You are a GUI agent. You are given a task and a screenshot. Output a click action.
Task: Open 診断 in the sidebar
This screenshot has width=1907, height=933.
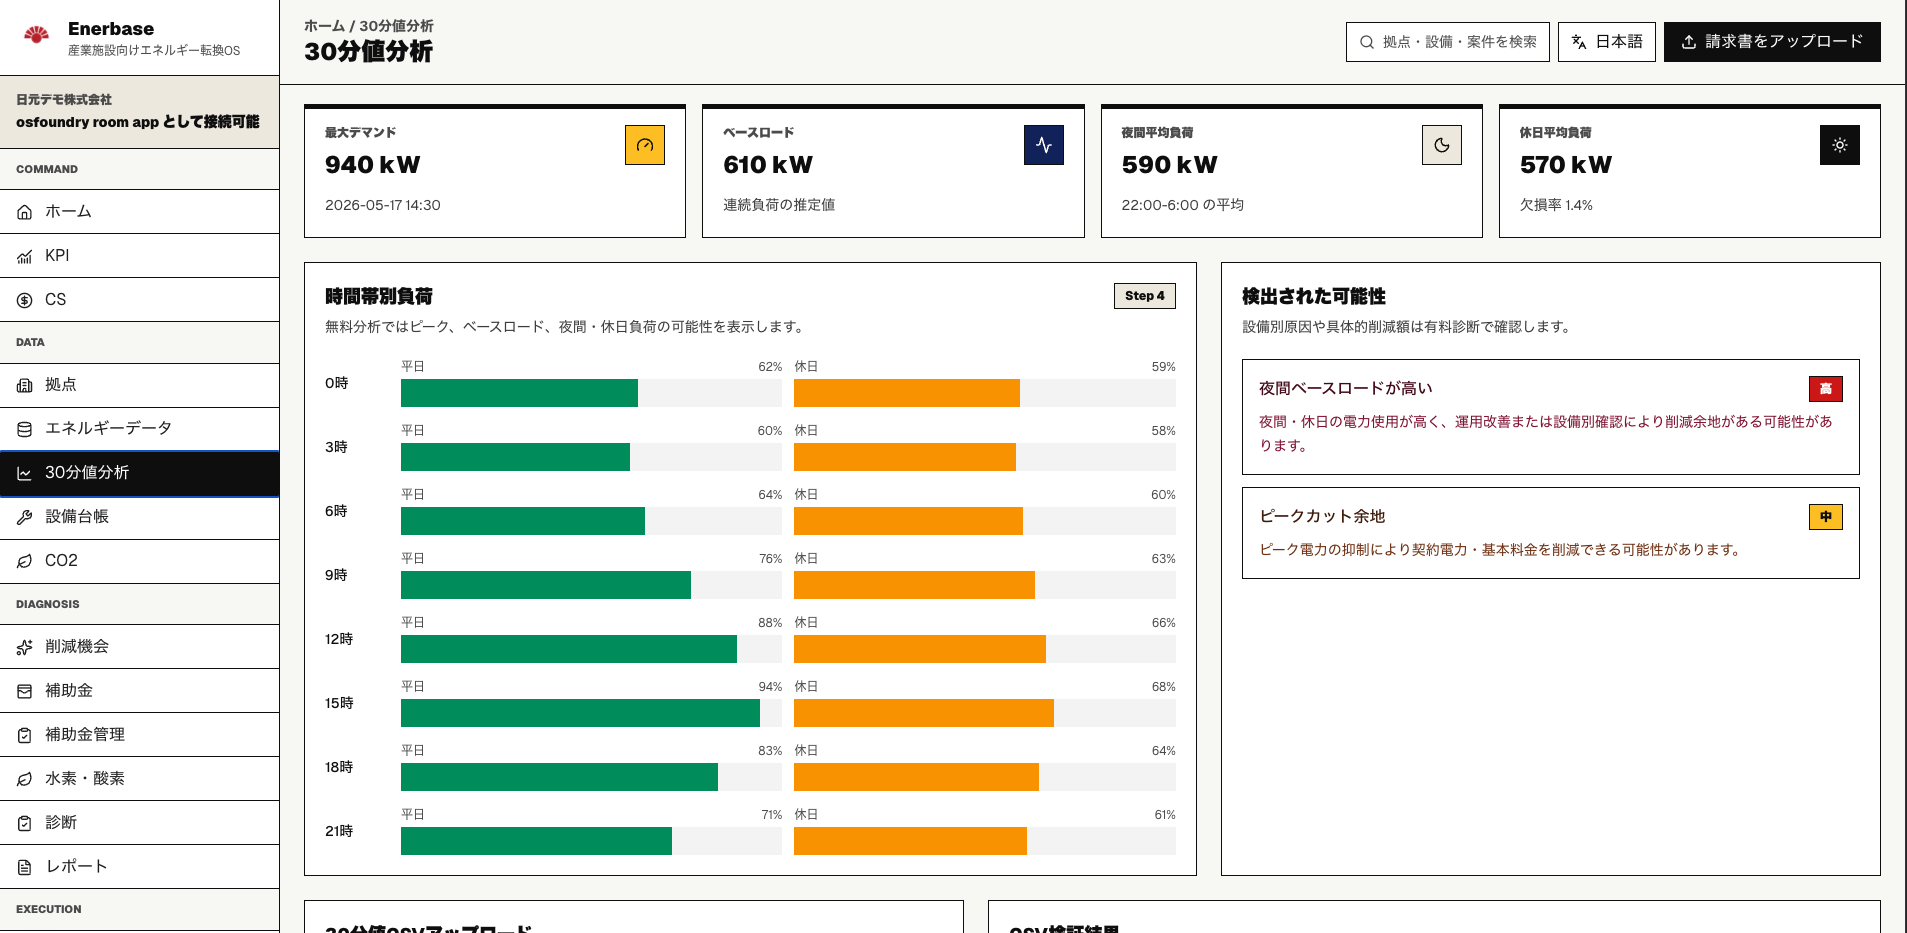(x=140, y=823)
